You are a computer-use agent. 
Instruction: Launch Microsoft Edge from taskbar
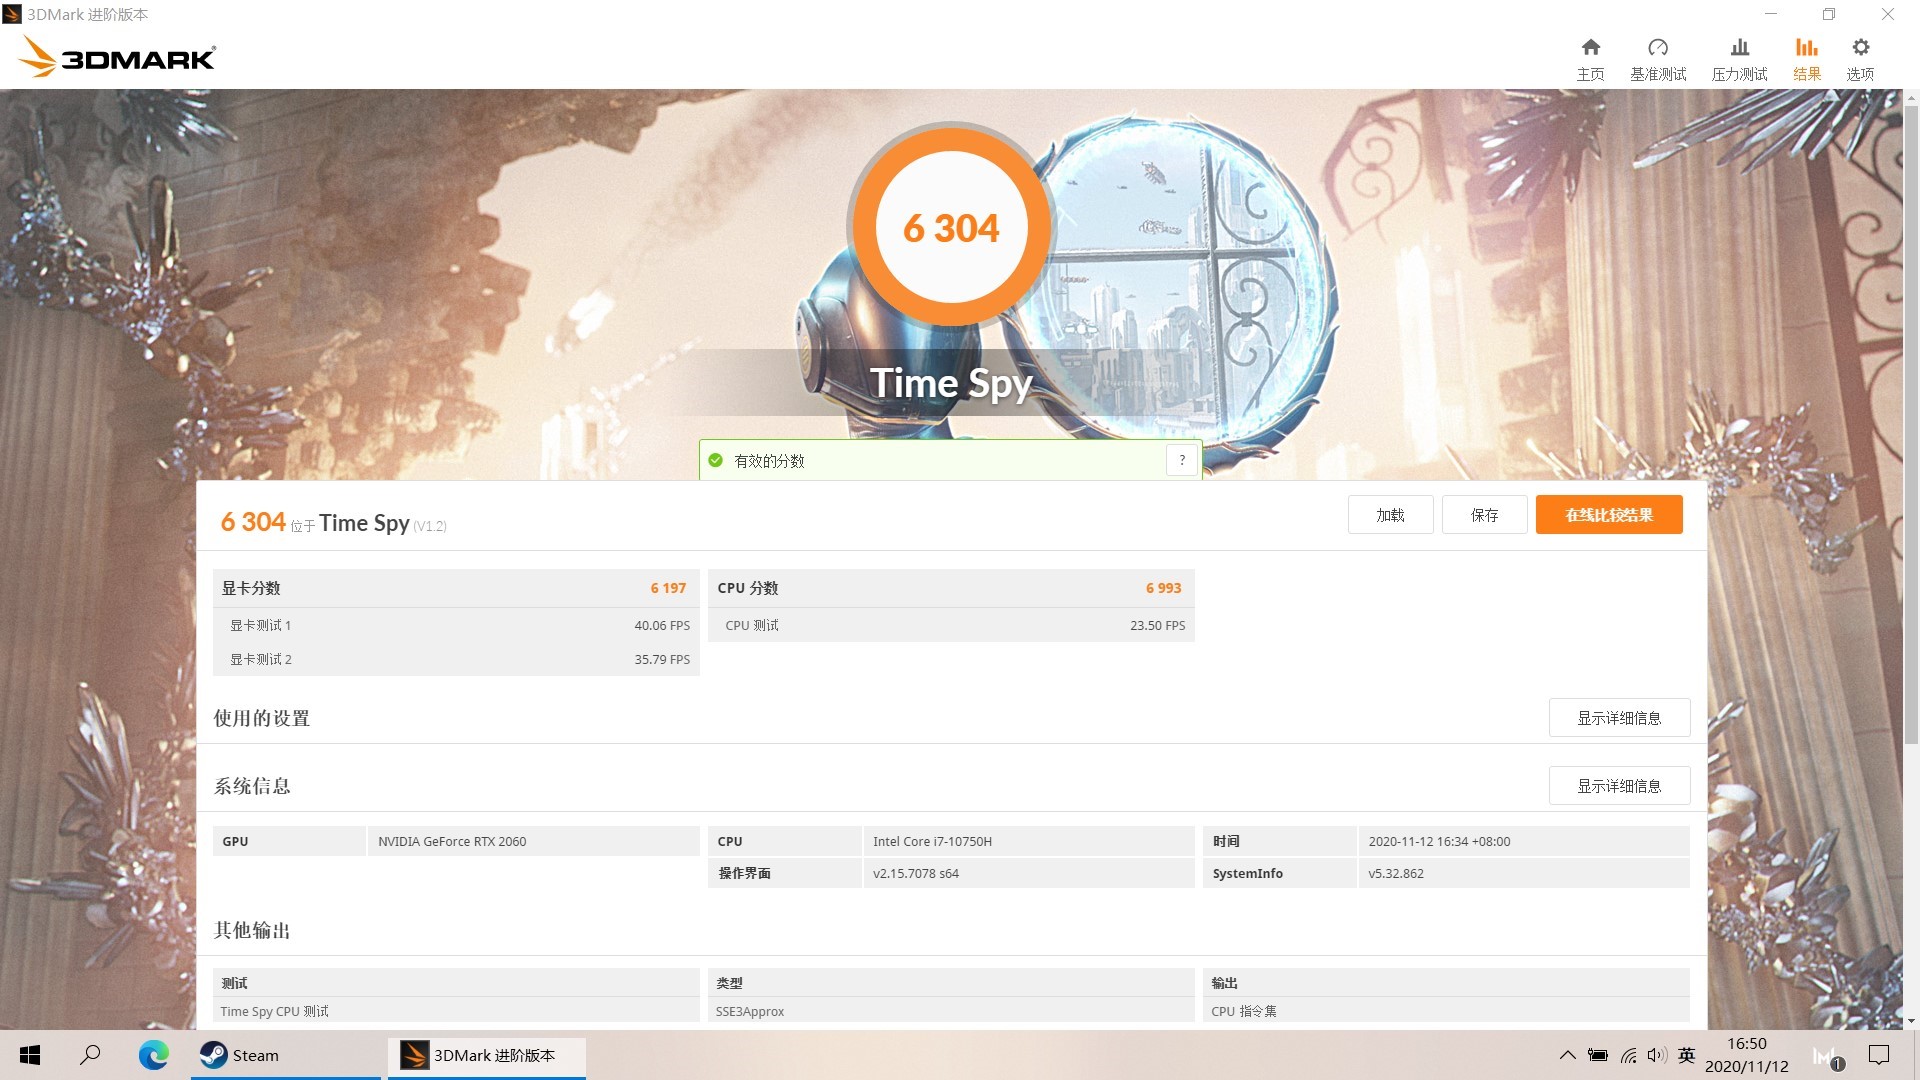click(x=153, y=1055)
